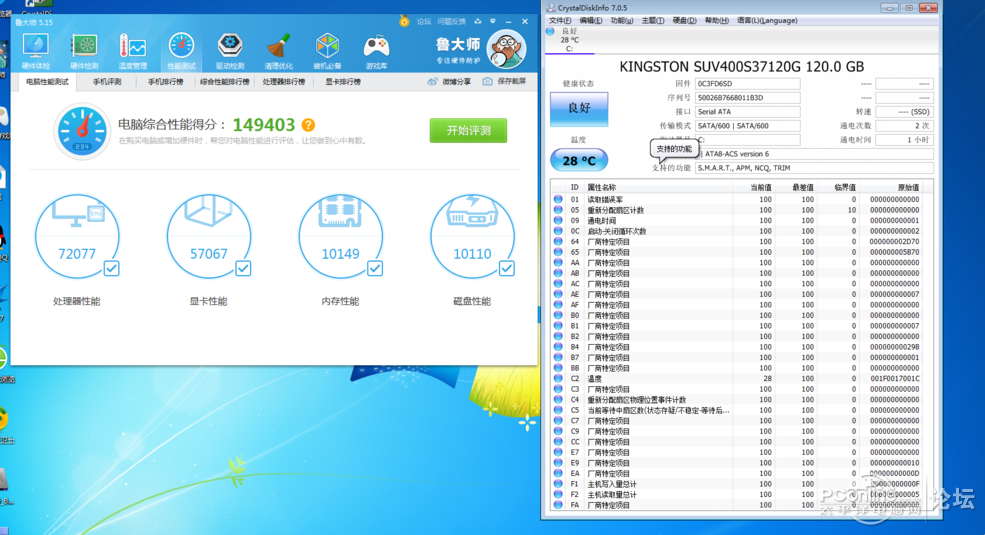This screenshot has width=985, height=535.
Task: Click the 良好 health status button
Action: (579, 109)
